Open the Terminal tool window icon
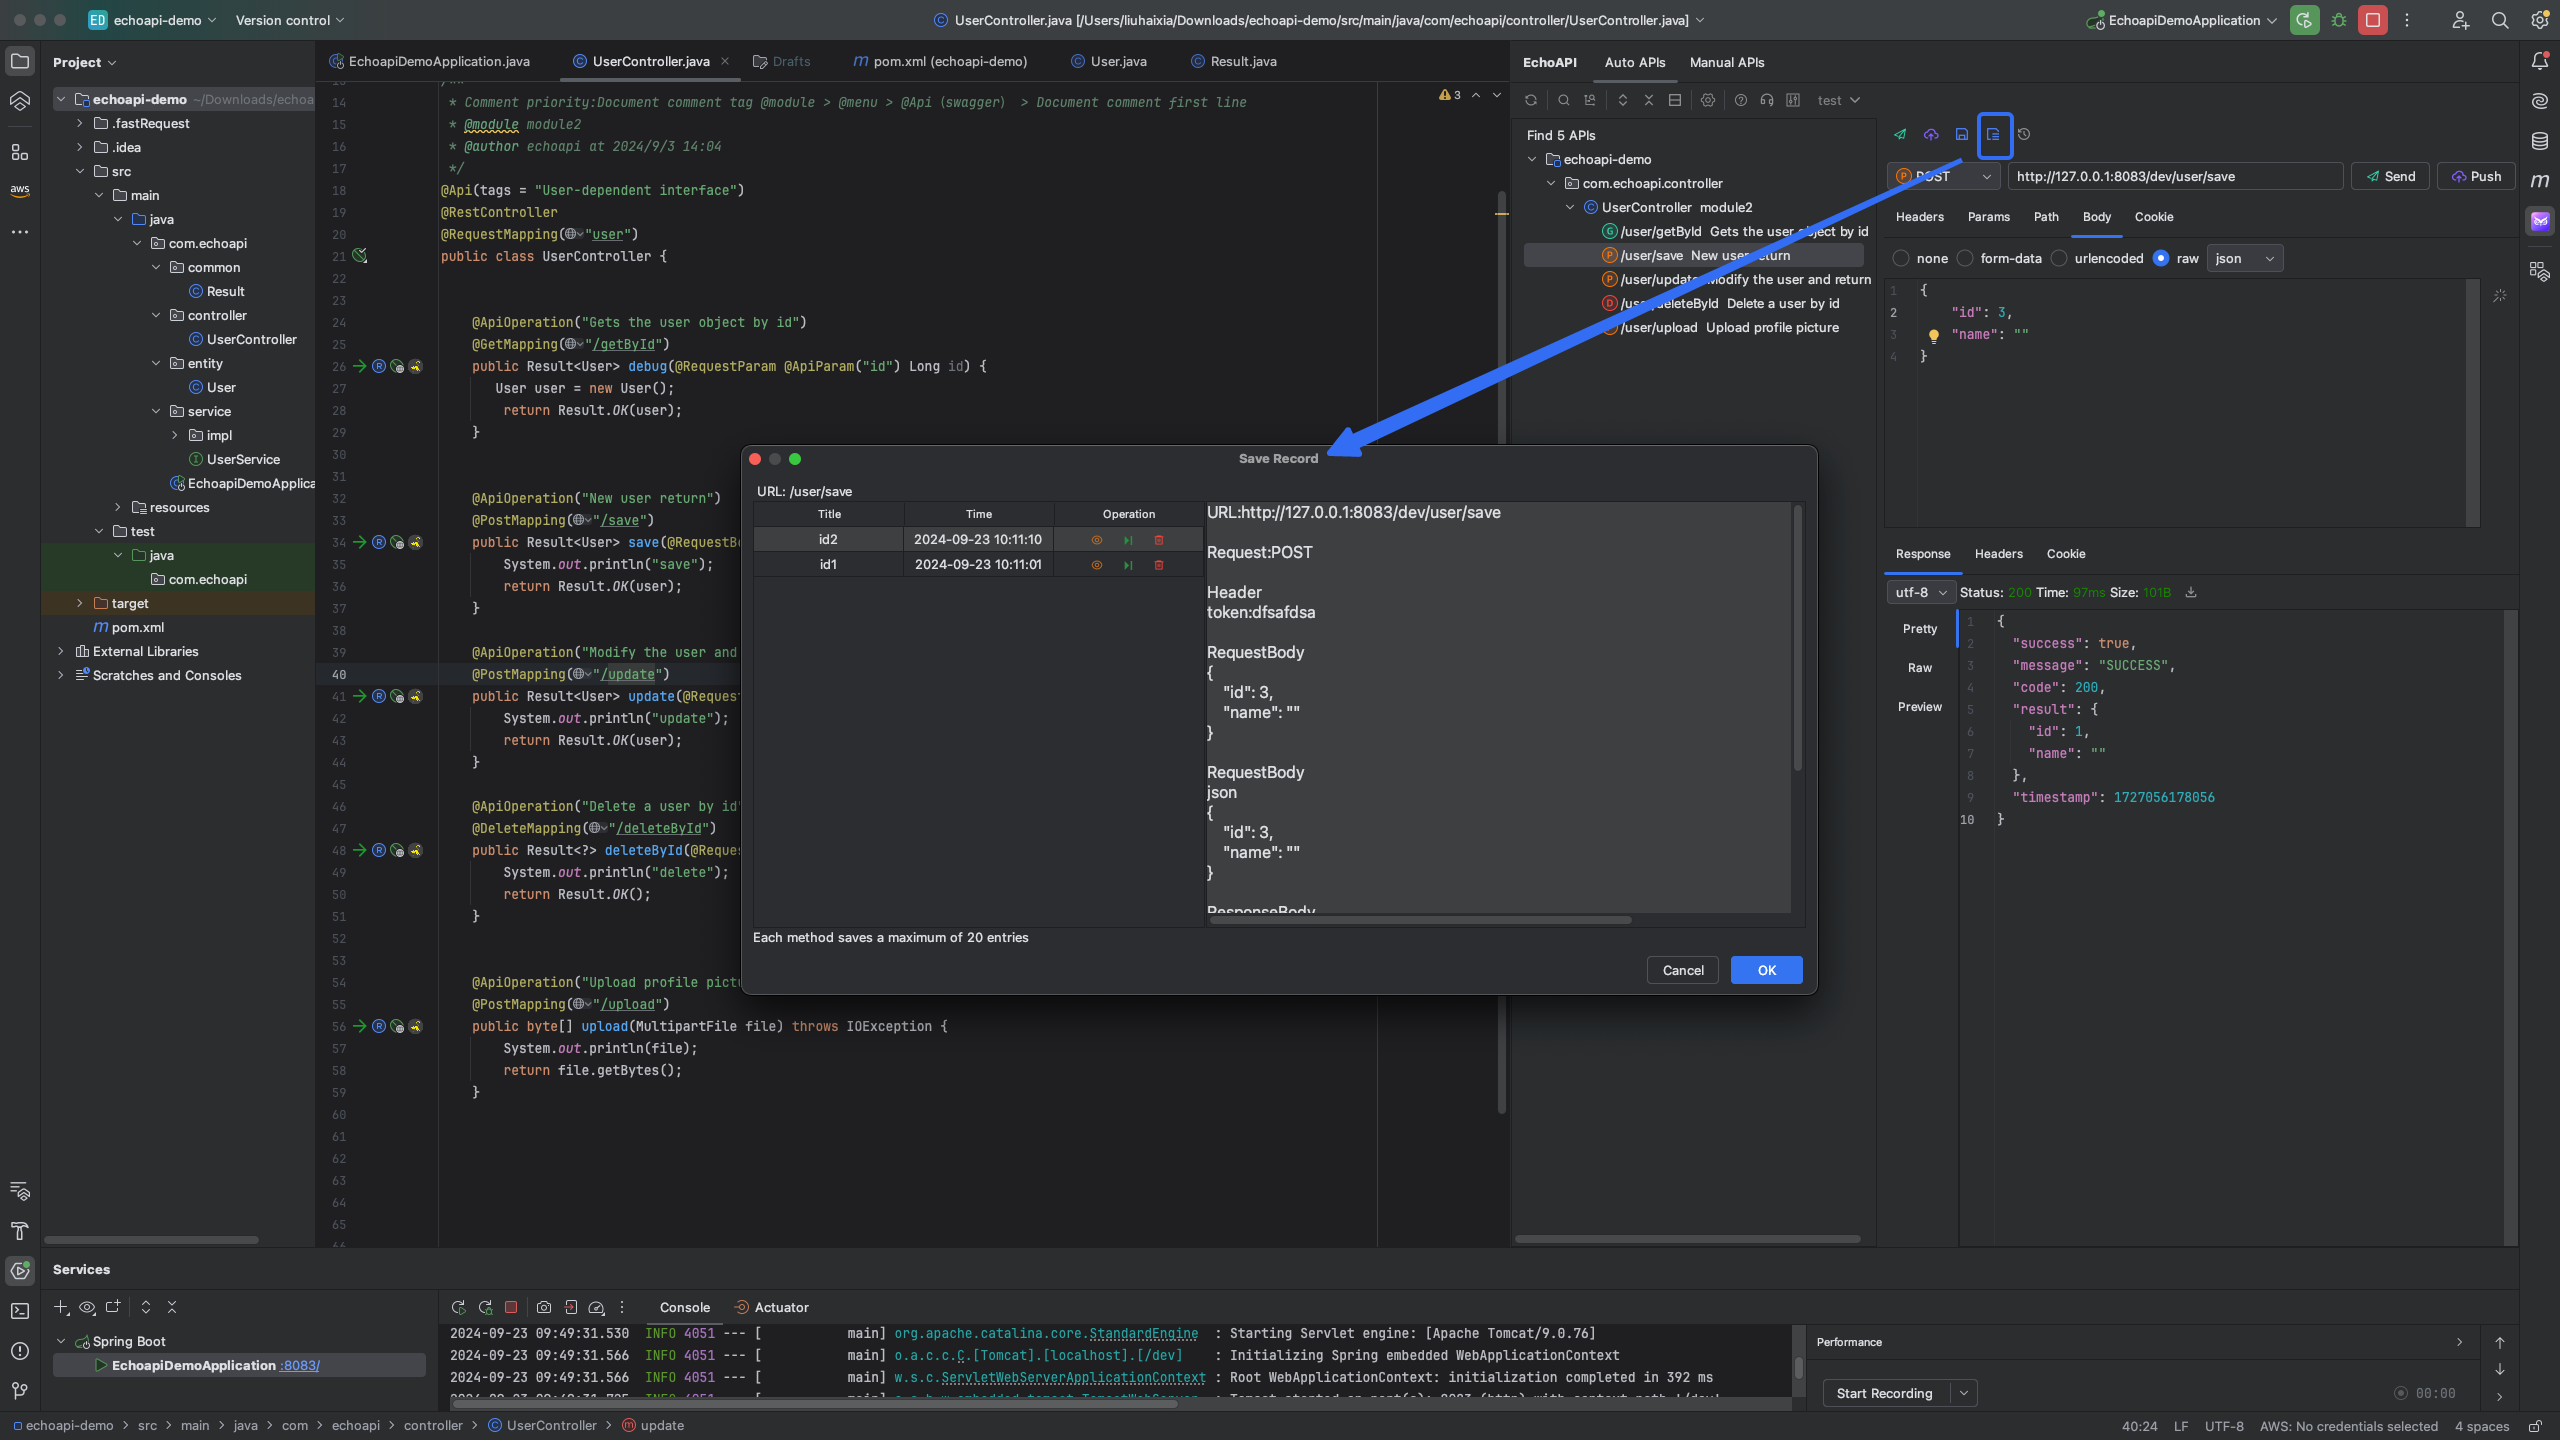 [20, 1311]
